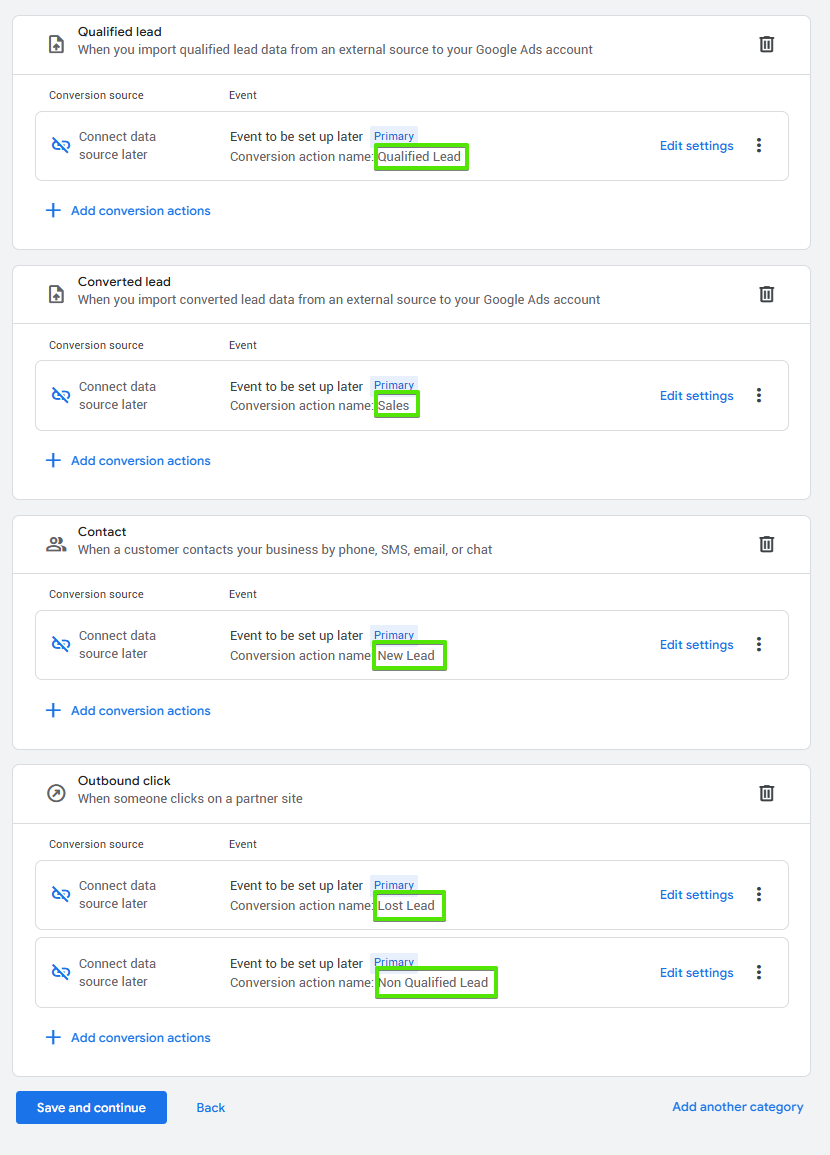Image resolution: width=830 pixels, height=1155 pixels.
Task: Delete the Outbound click category
Action: [766, 793]
